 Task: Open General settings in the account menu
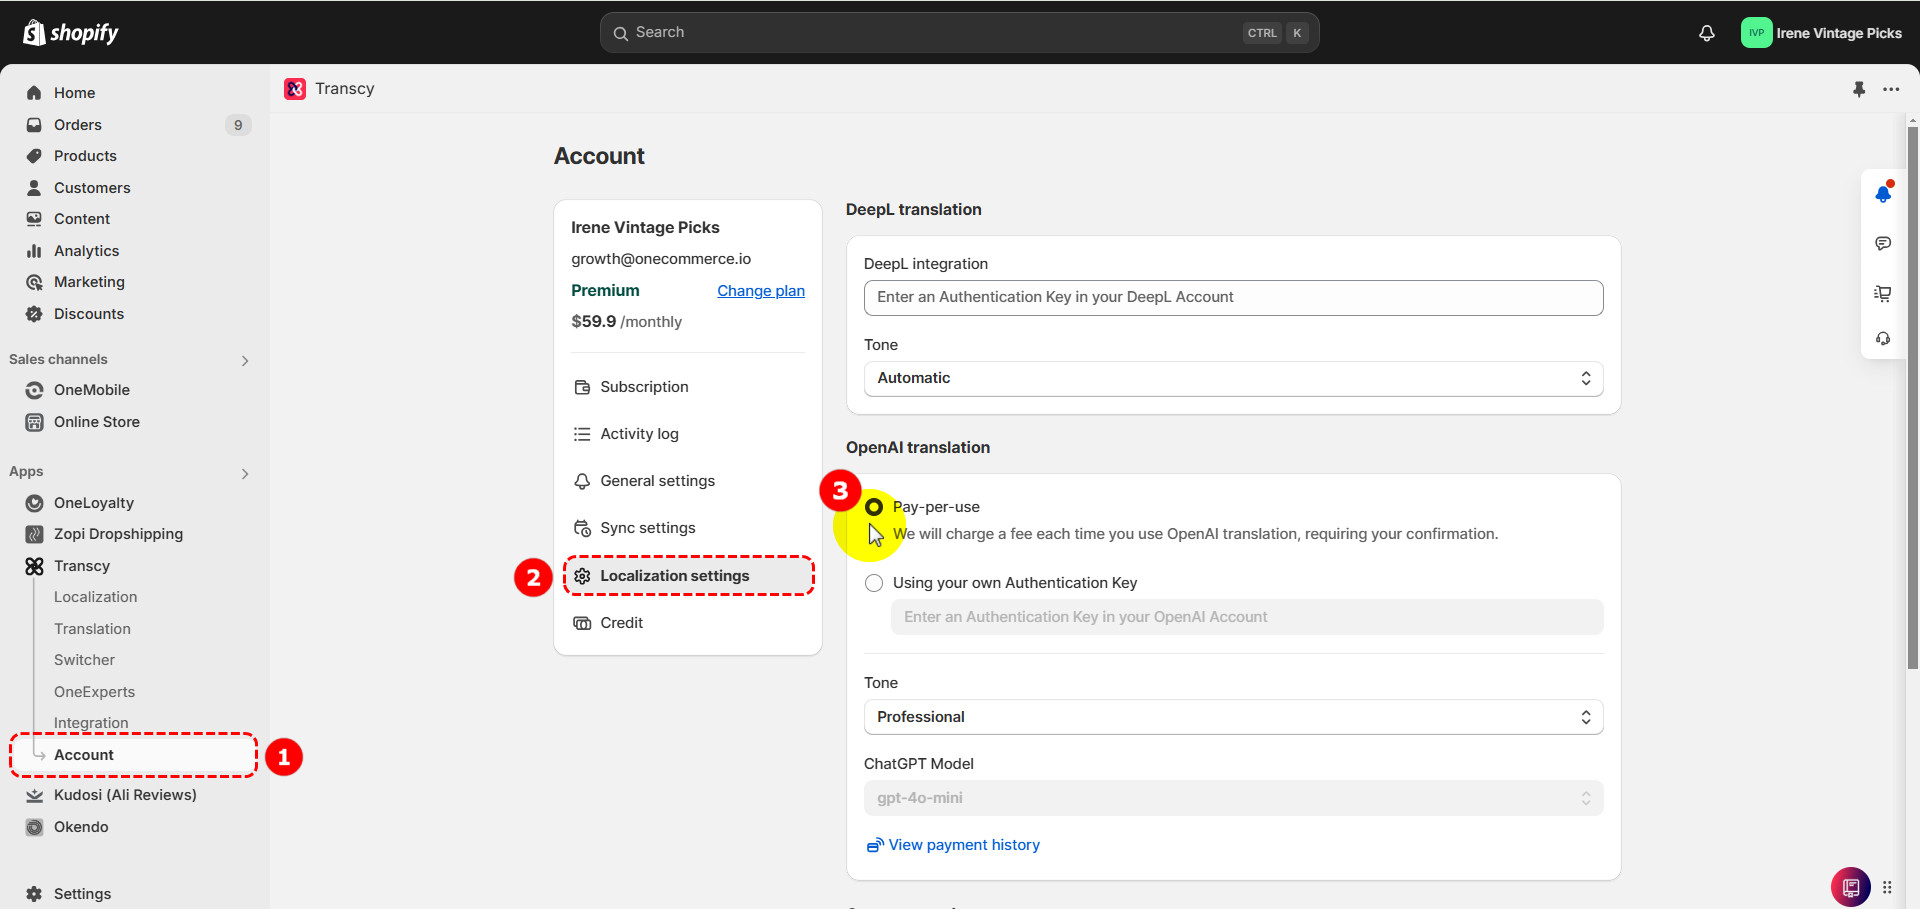(x=688, y=481)
